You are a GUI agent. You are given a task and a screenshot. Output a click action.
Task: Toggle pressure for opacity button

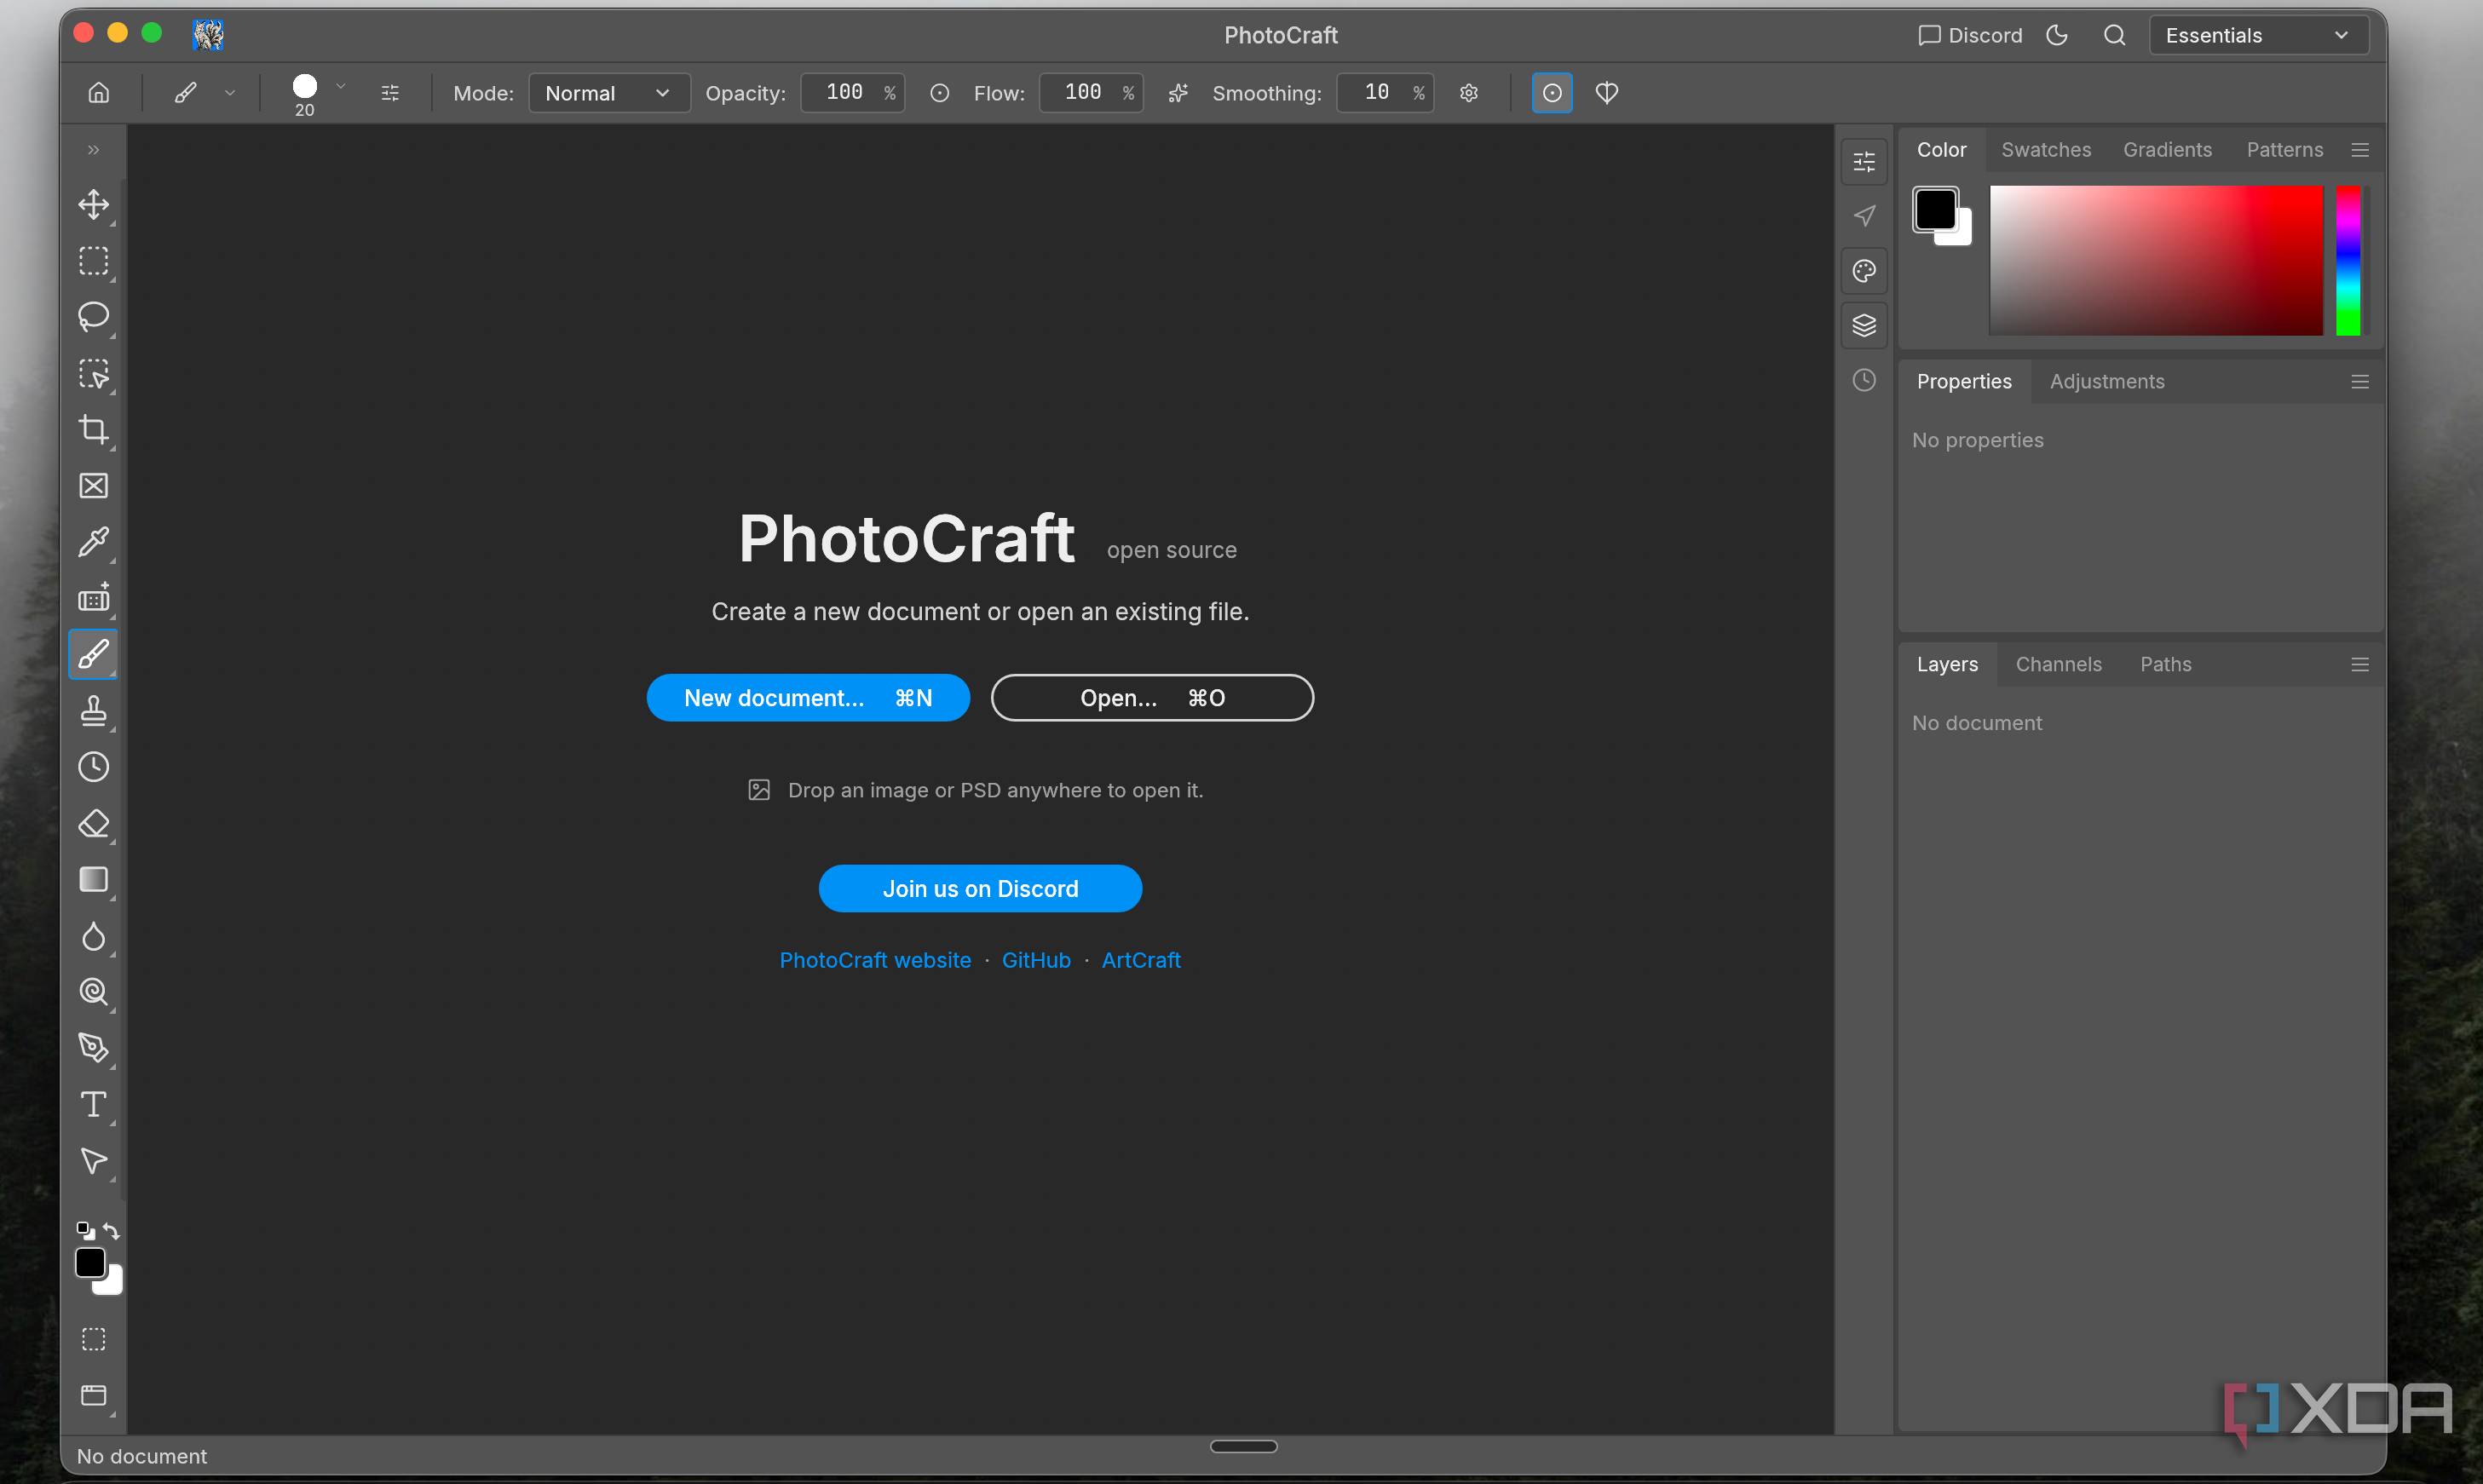pyautogui.click(x=940, y=93)
